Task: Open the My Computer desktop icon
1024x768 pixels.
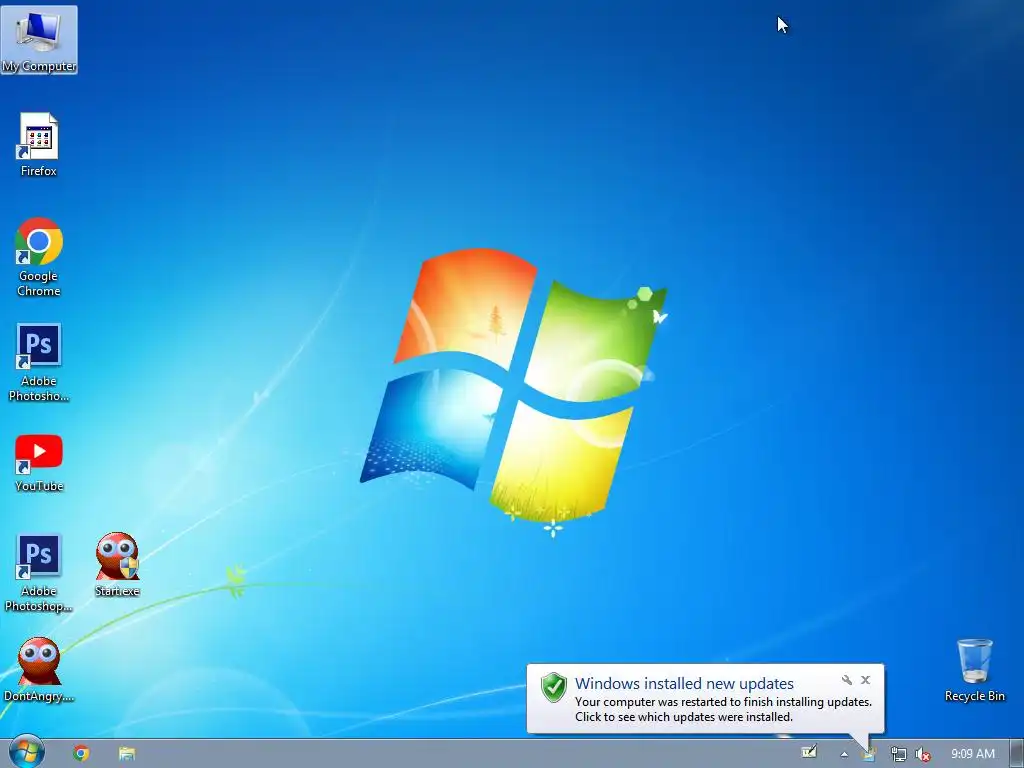Action: pos(39,40)
